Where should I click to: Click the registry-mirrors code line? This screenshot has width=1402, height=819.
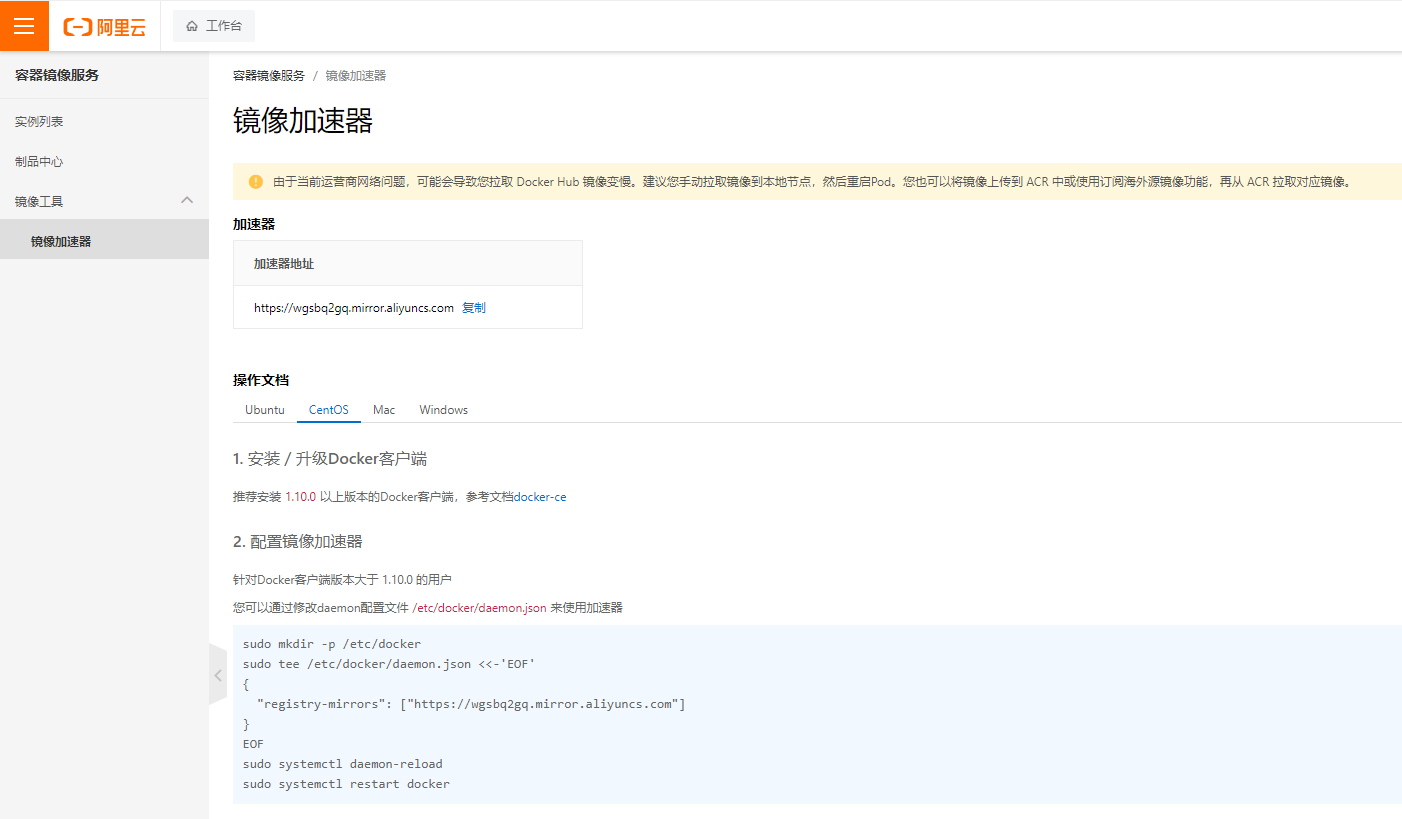(x=471, y=704)
